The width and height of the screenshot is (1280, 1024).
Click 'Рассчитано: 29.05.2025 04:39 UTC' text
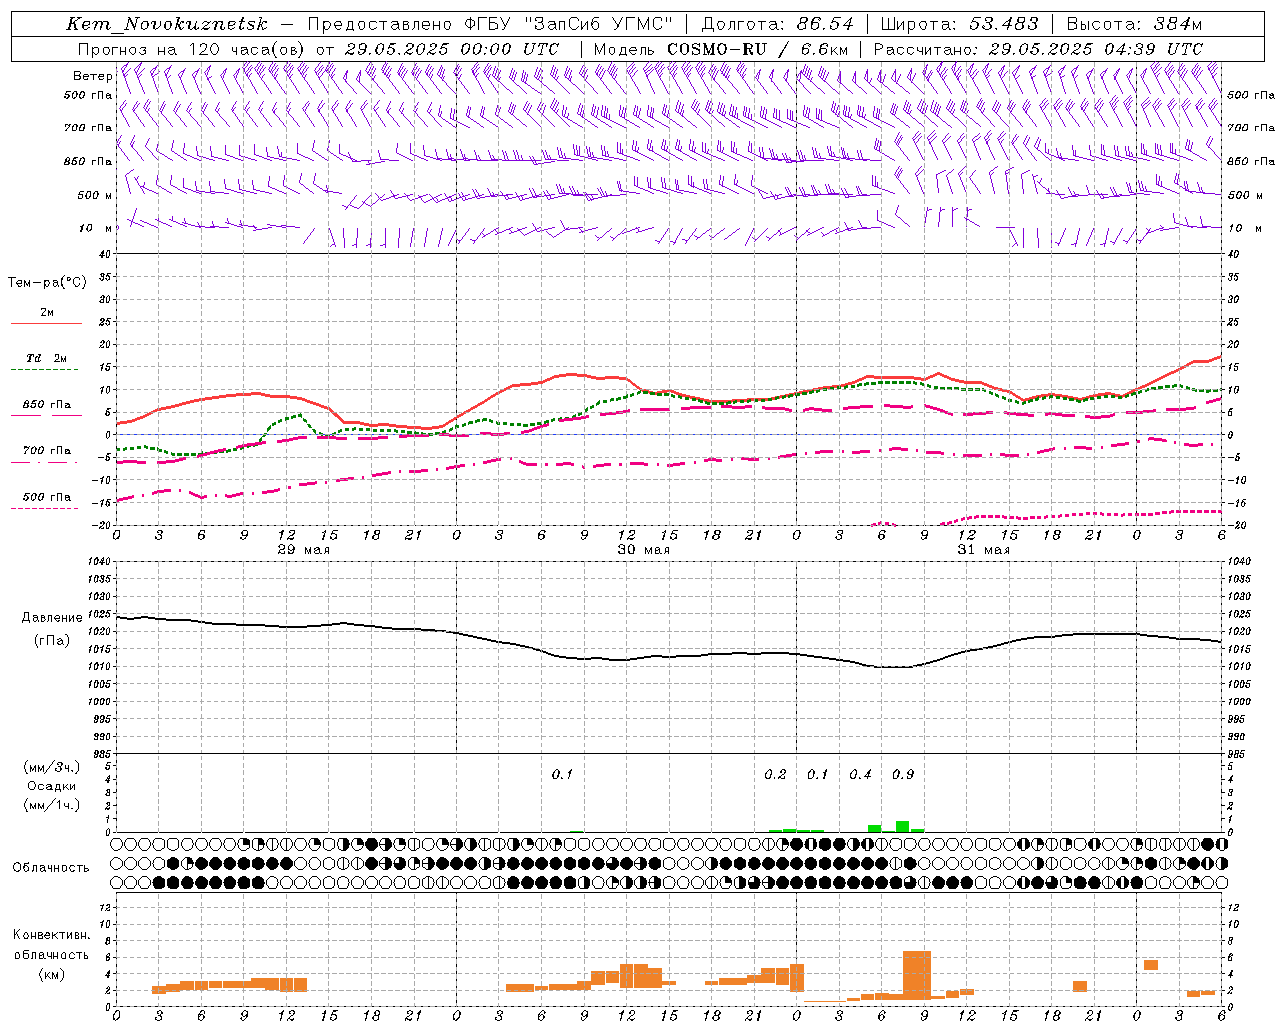[1038, 49]
